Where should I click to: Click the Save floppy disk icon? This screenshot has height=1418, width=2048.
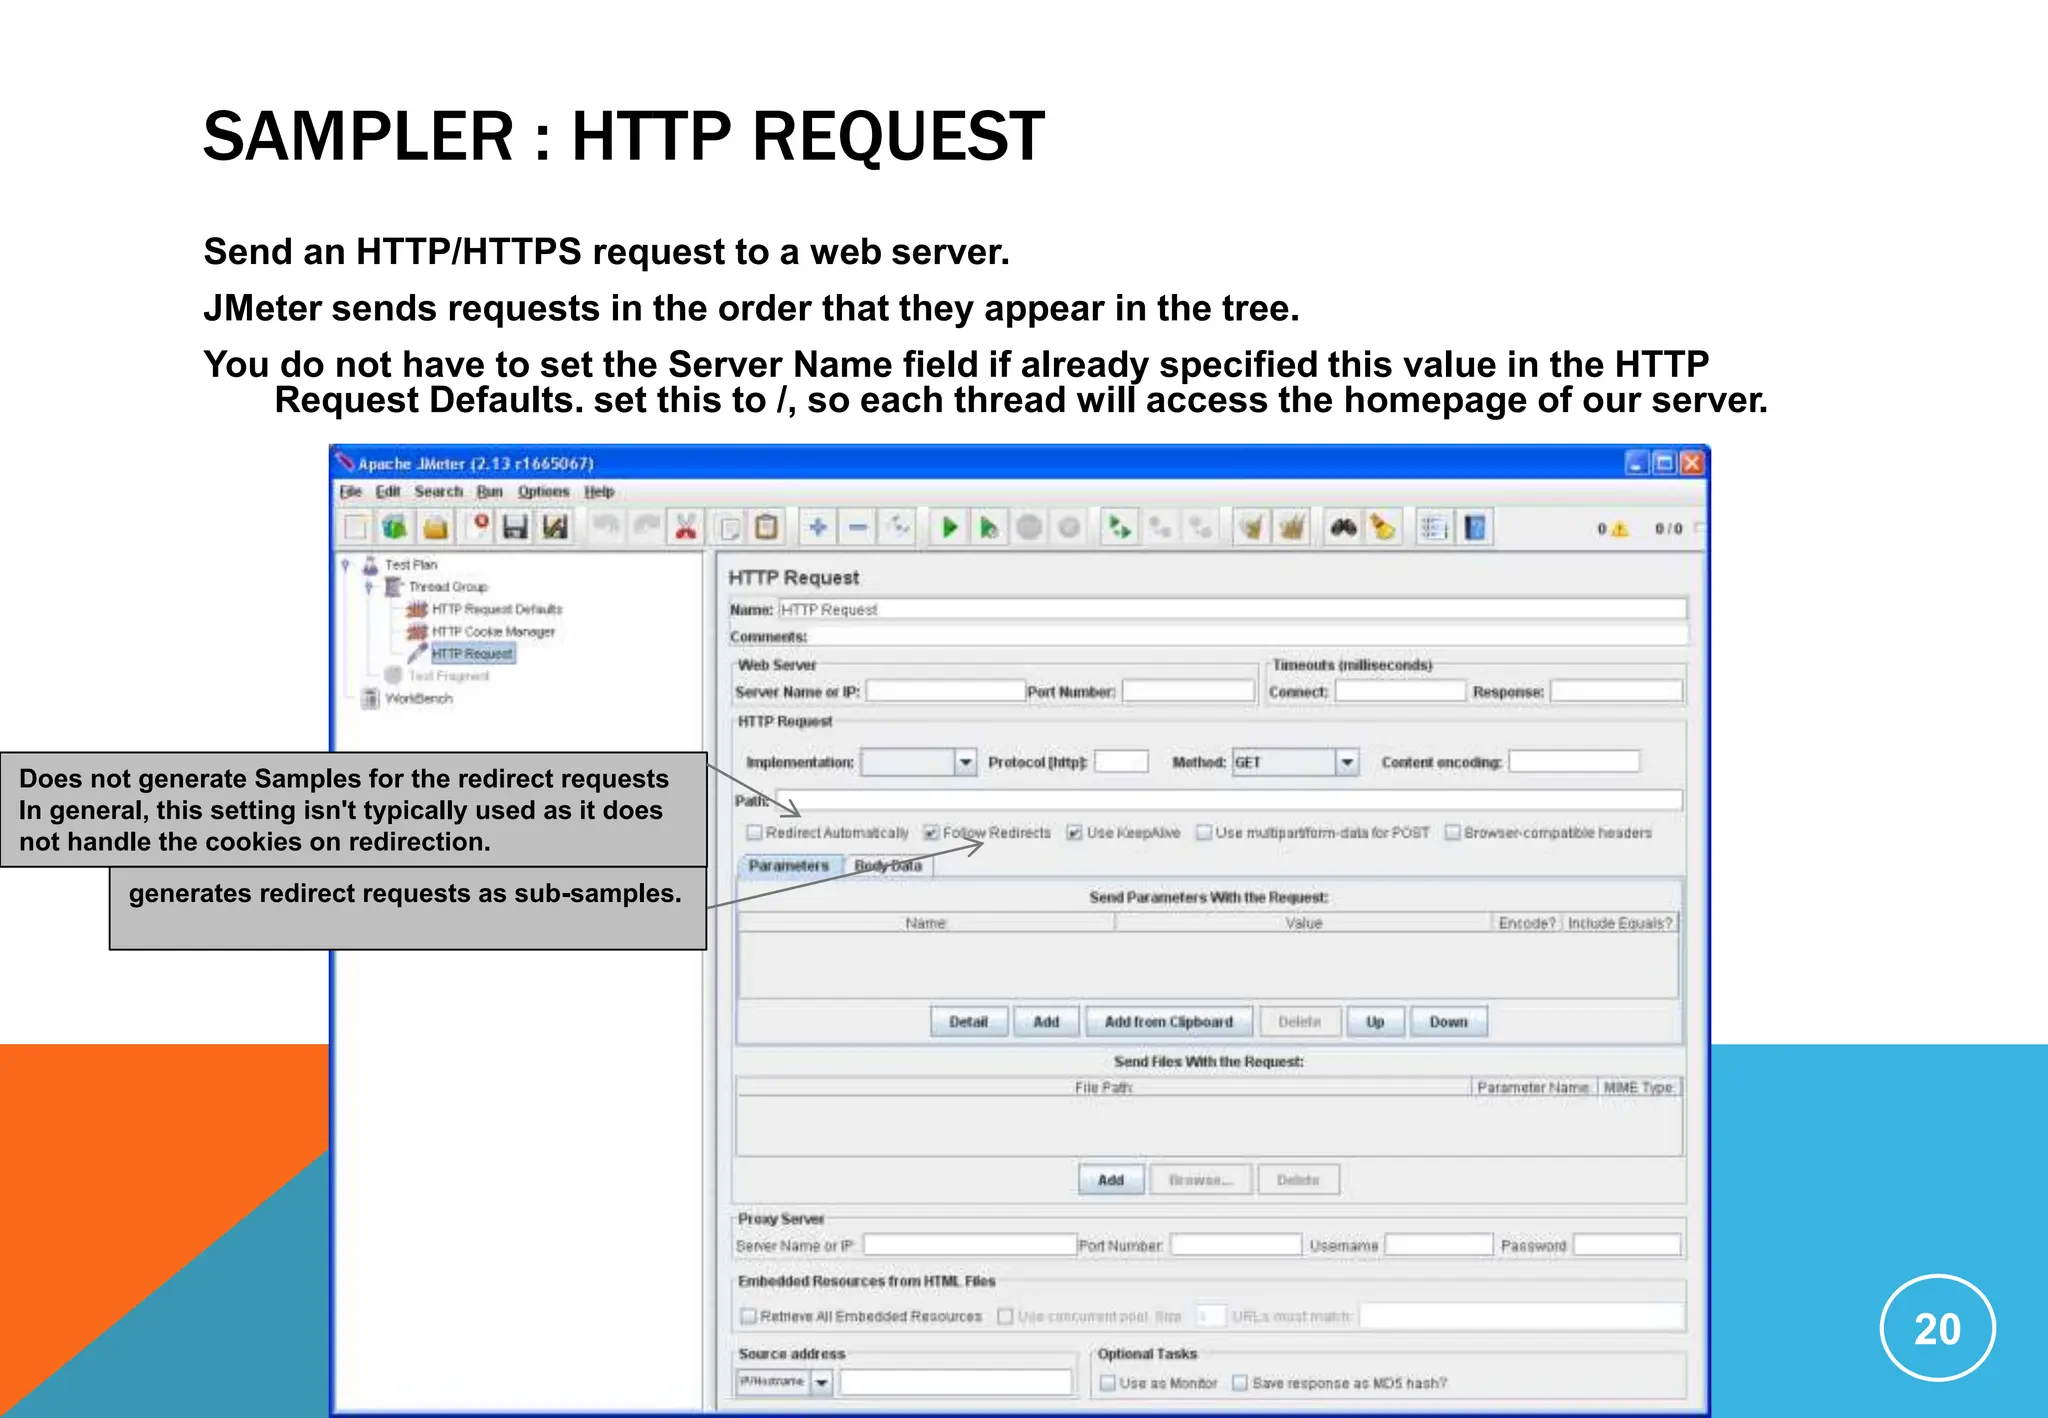tap(514, 527)
